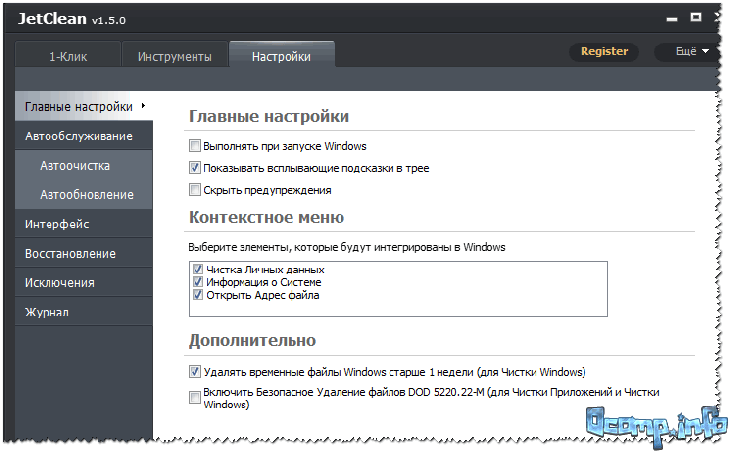This screenshot has width=730, height=451.
Task: Open Автообслуживание settings section
Action: point(84,136)
